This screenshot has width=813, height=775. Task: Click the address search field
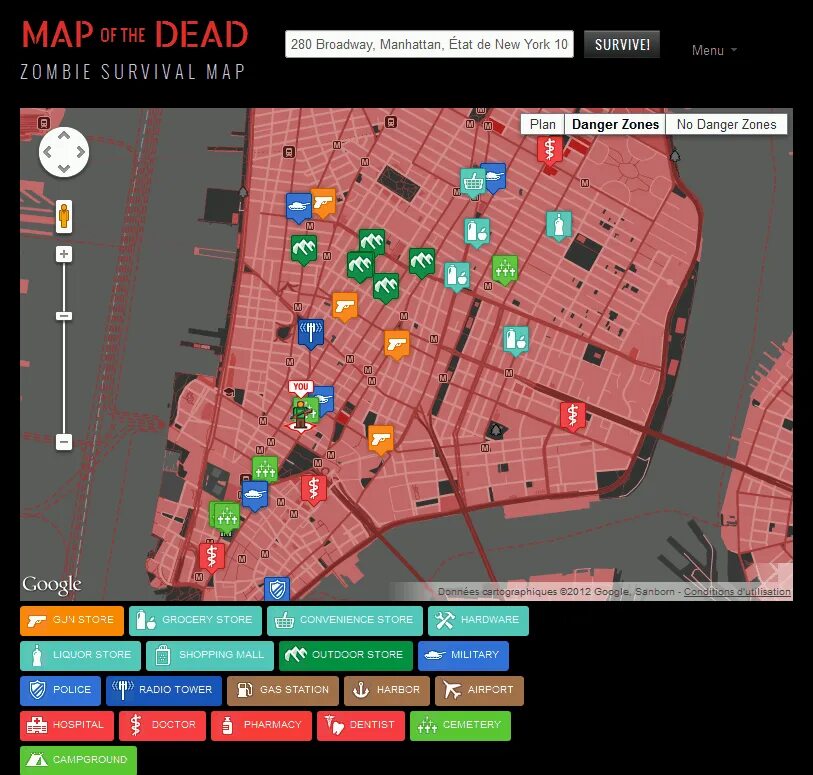pos(429,44)
